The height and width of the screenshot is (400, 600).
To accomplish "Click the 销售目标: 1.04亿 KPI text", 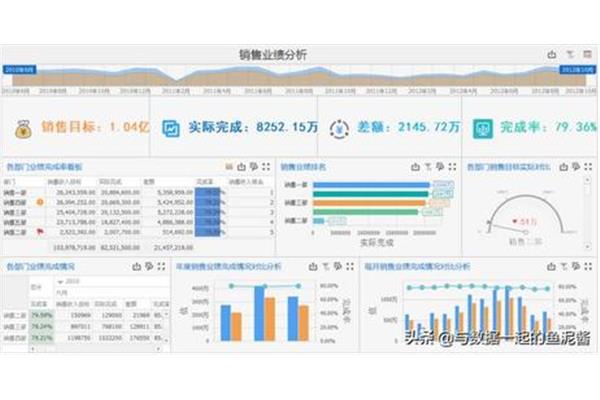I will click(95, 127).
